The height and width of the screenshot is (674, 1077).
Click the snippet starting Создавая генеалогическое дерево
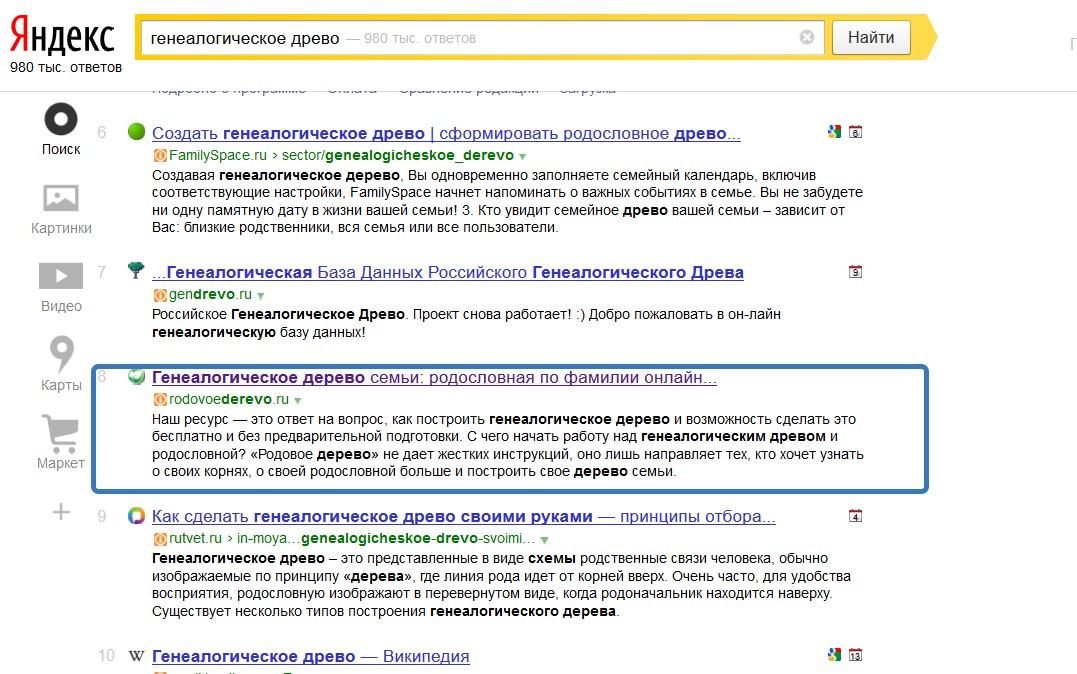[x=508, y=201]
